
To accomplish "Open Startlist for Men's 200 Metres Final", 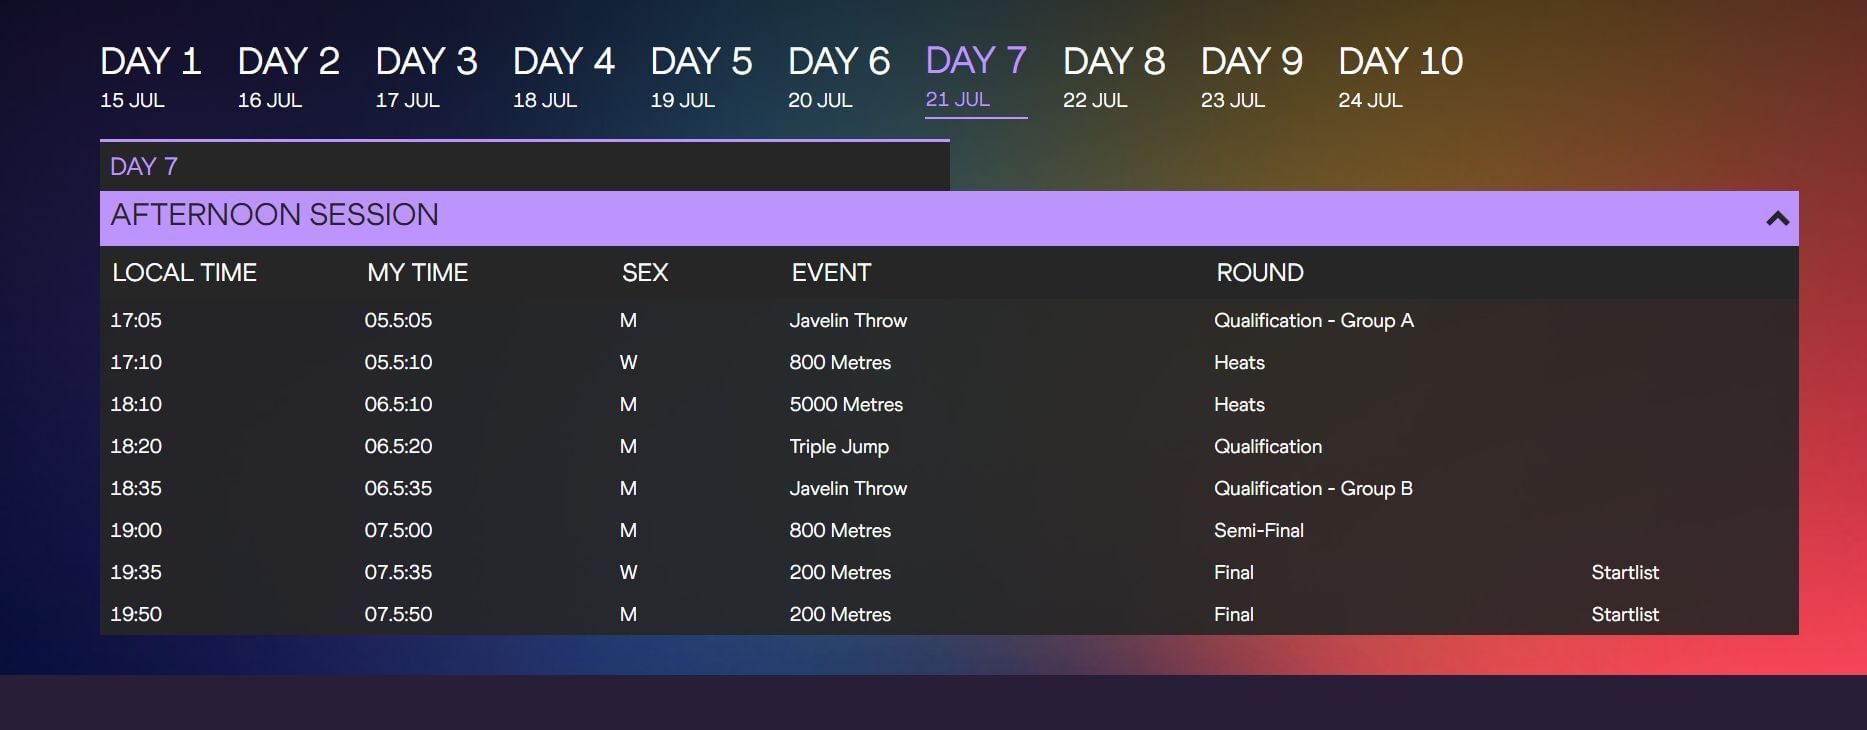I will coord(1625,614).
